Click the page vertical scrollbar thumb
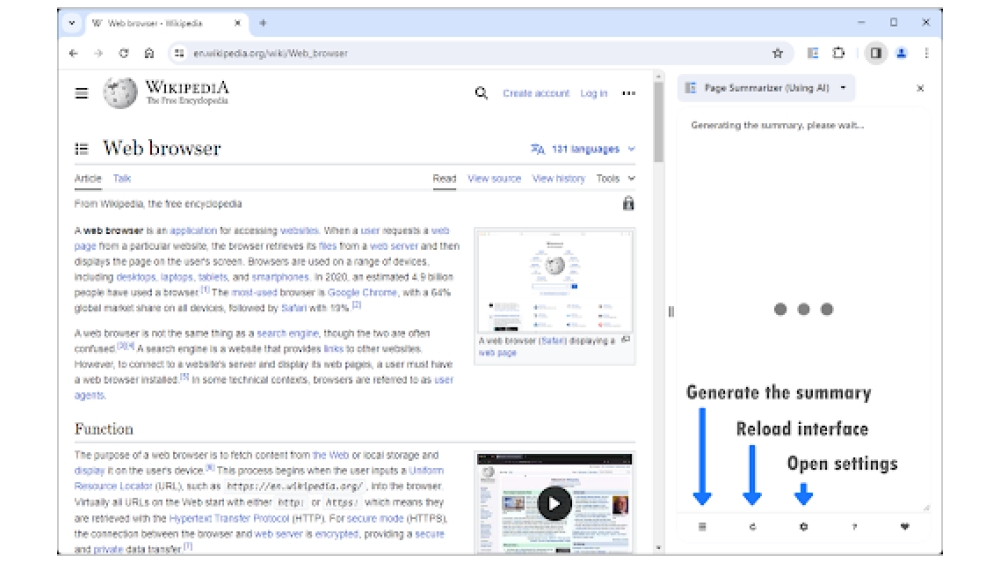 659,122
